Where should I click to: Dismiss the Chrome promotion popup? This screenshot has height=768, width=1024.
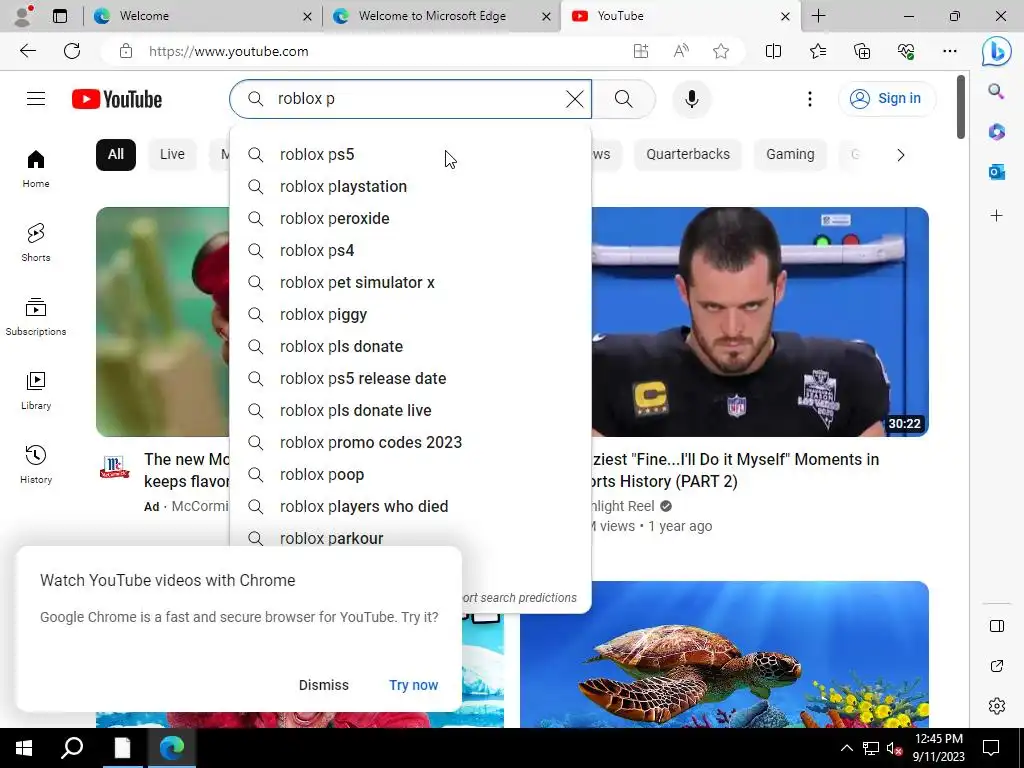coord(324,685)
